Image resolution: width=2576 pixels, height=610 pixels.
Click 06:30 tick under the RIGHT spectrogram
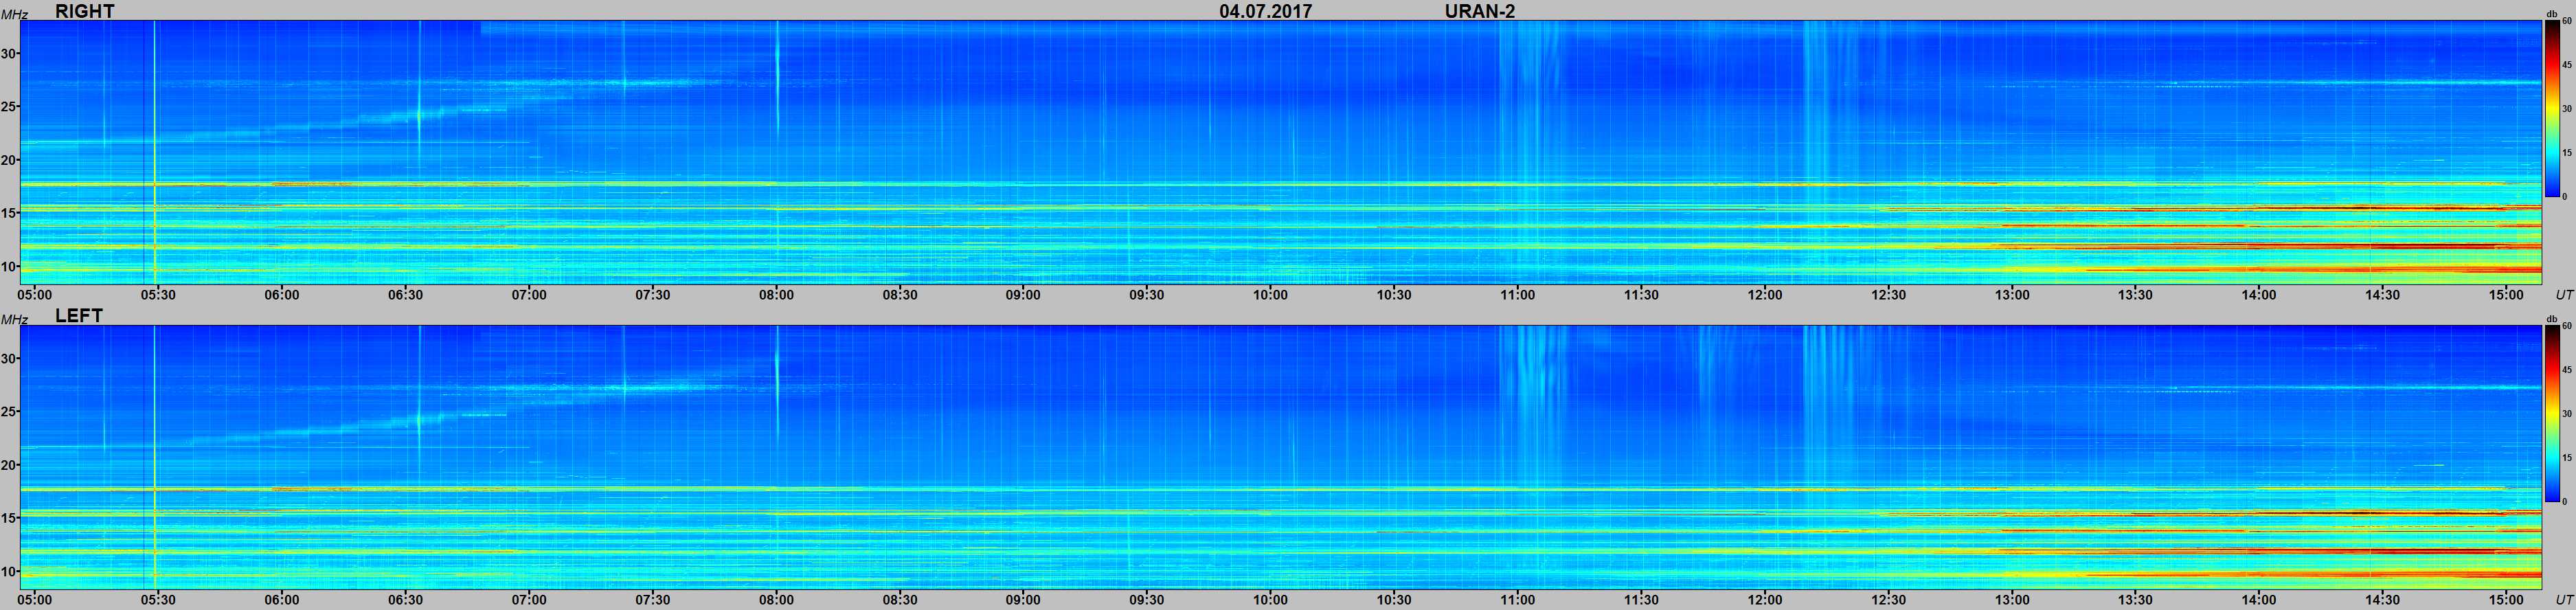pos(405,294)
